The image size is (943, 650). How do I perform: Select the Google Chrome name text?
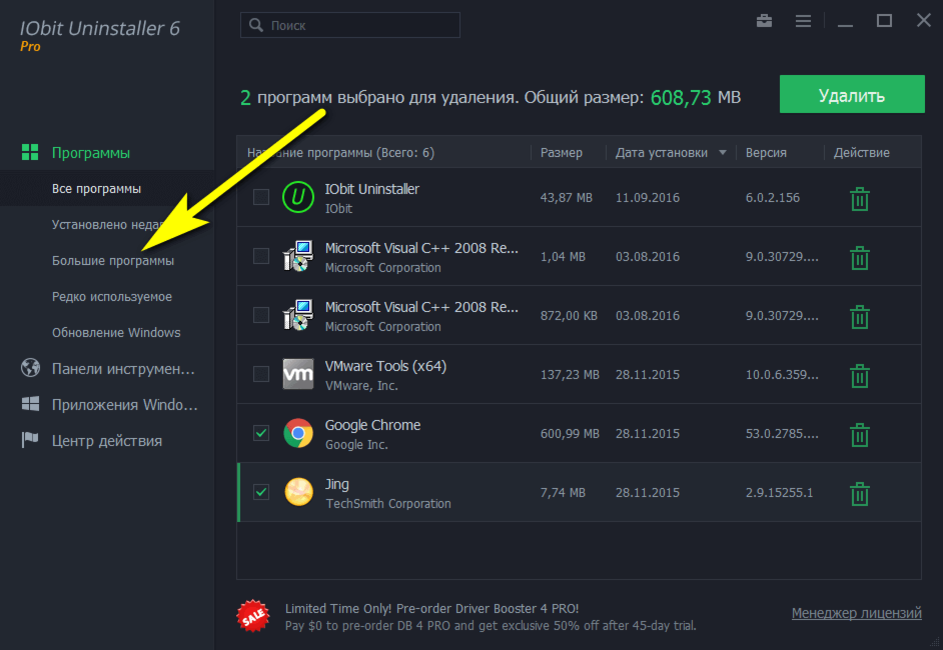tap(373, 425)
